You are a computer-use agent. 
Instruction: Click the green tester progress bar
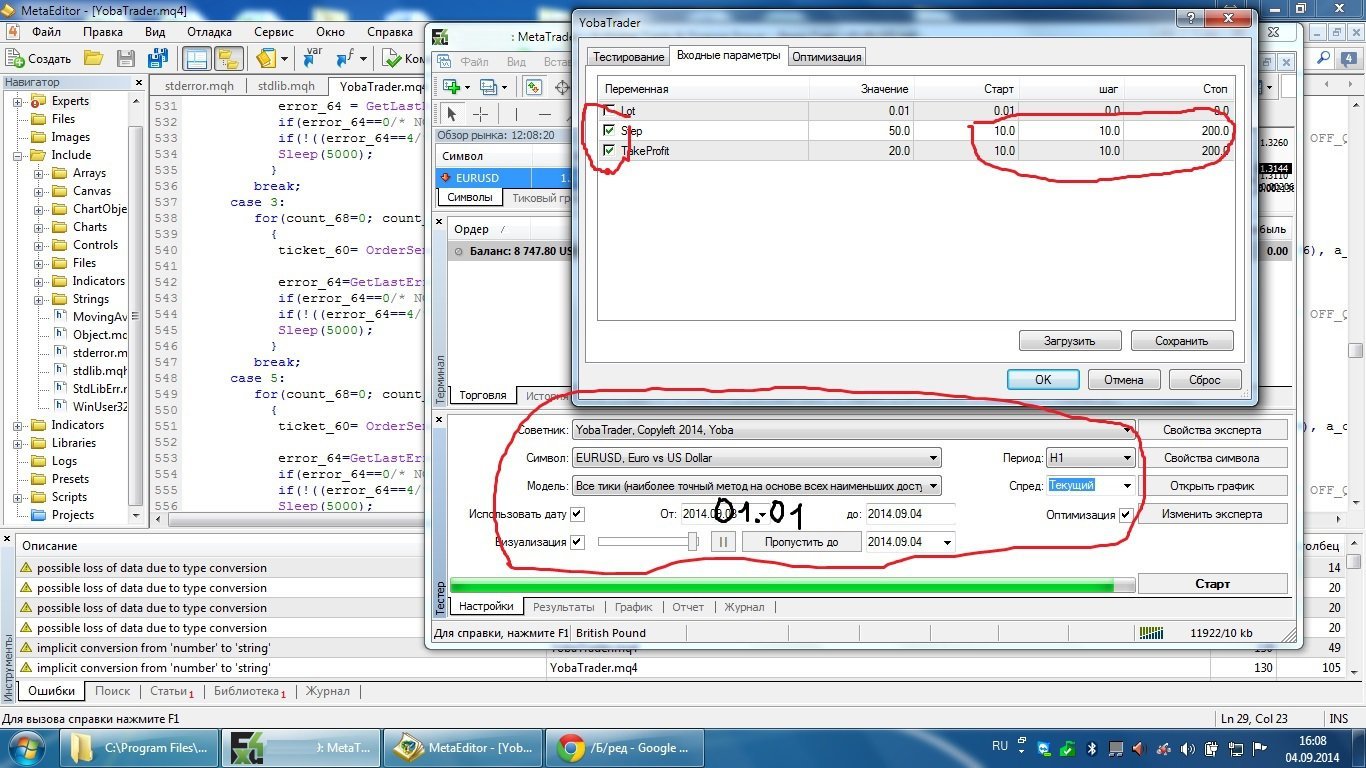tap(792, 585)
